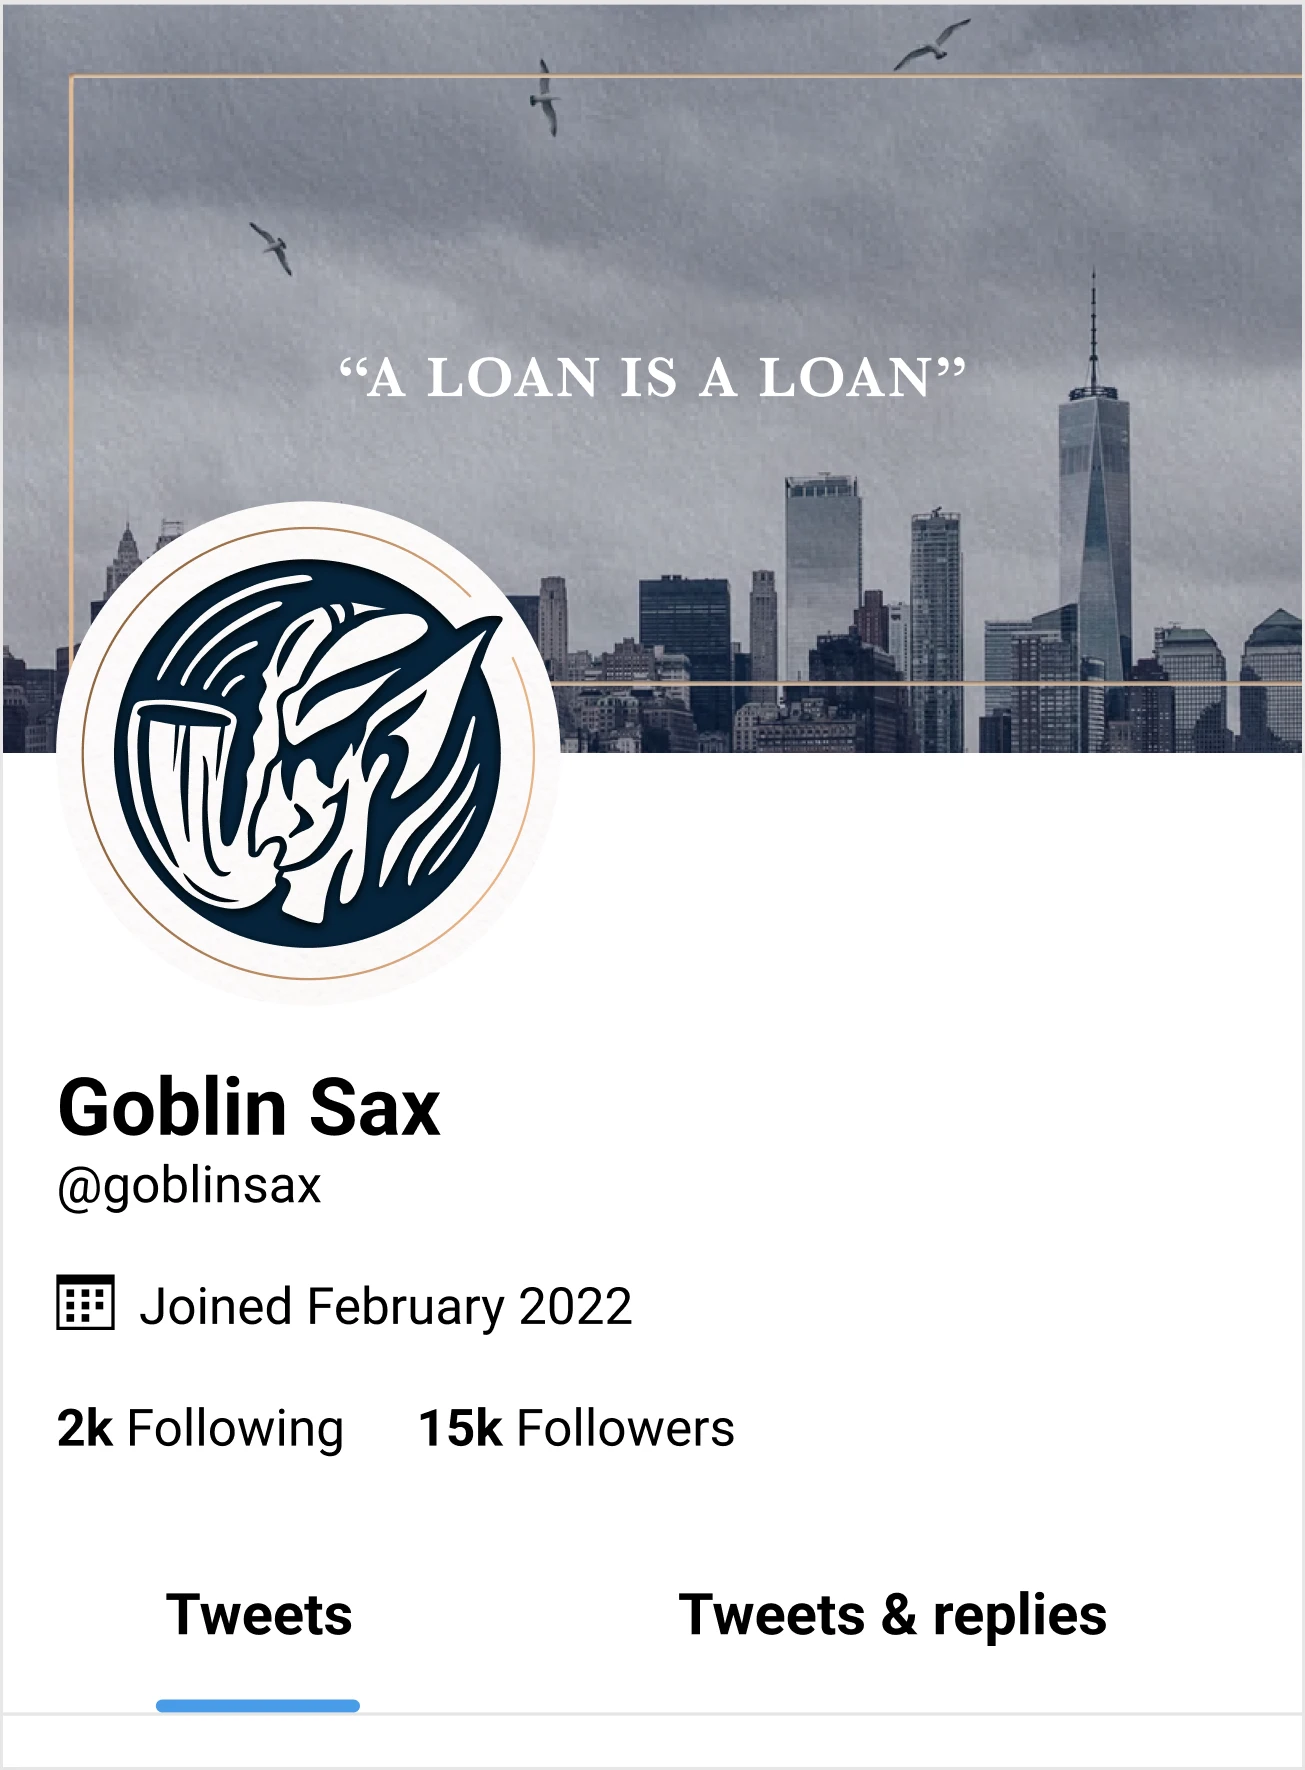
Task: Select the Tweets tab
Action: [x=259, y=1615]
